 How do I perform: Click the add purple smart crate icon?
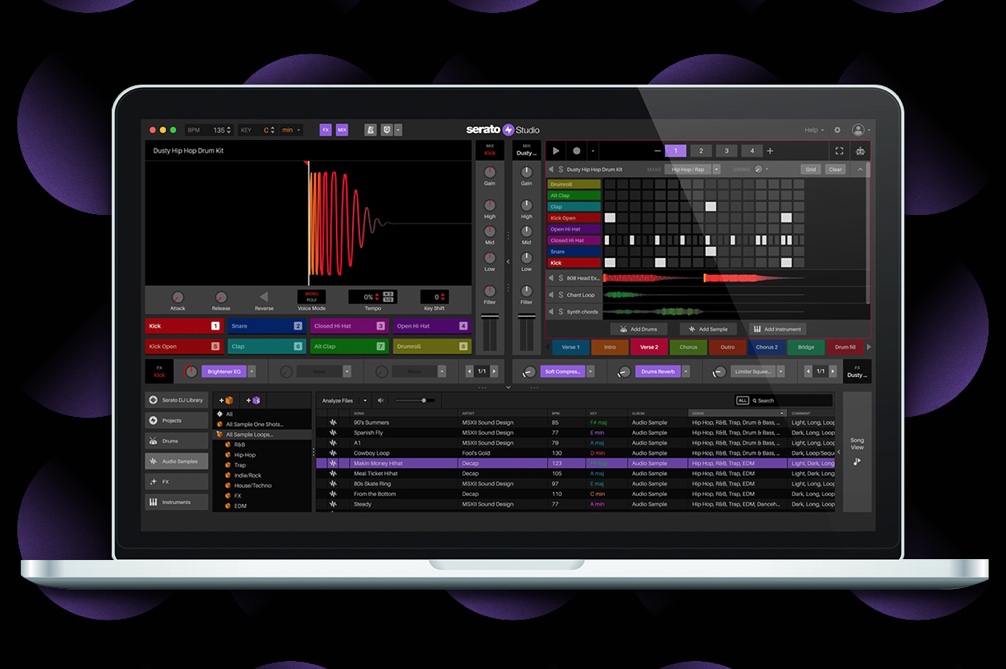point(253,400)
